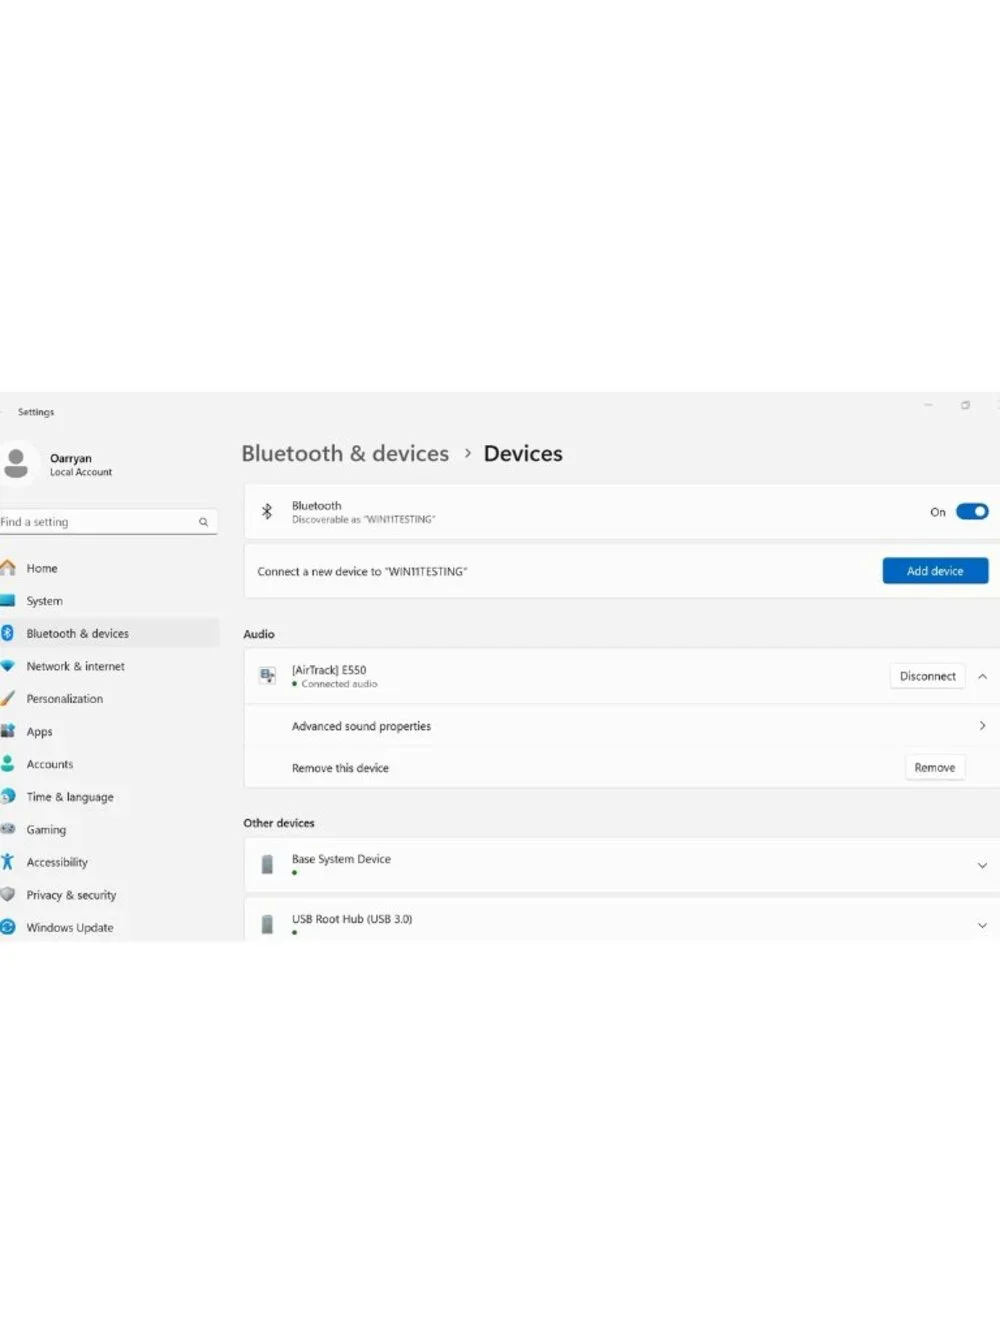This screenshot has height=1333, width=1000.
Task: Click the AirTrack E550 audio device icon
Action: 267,676
